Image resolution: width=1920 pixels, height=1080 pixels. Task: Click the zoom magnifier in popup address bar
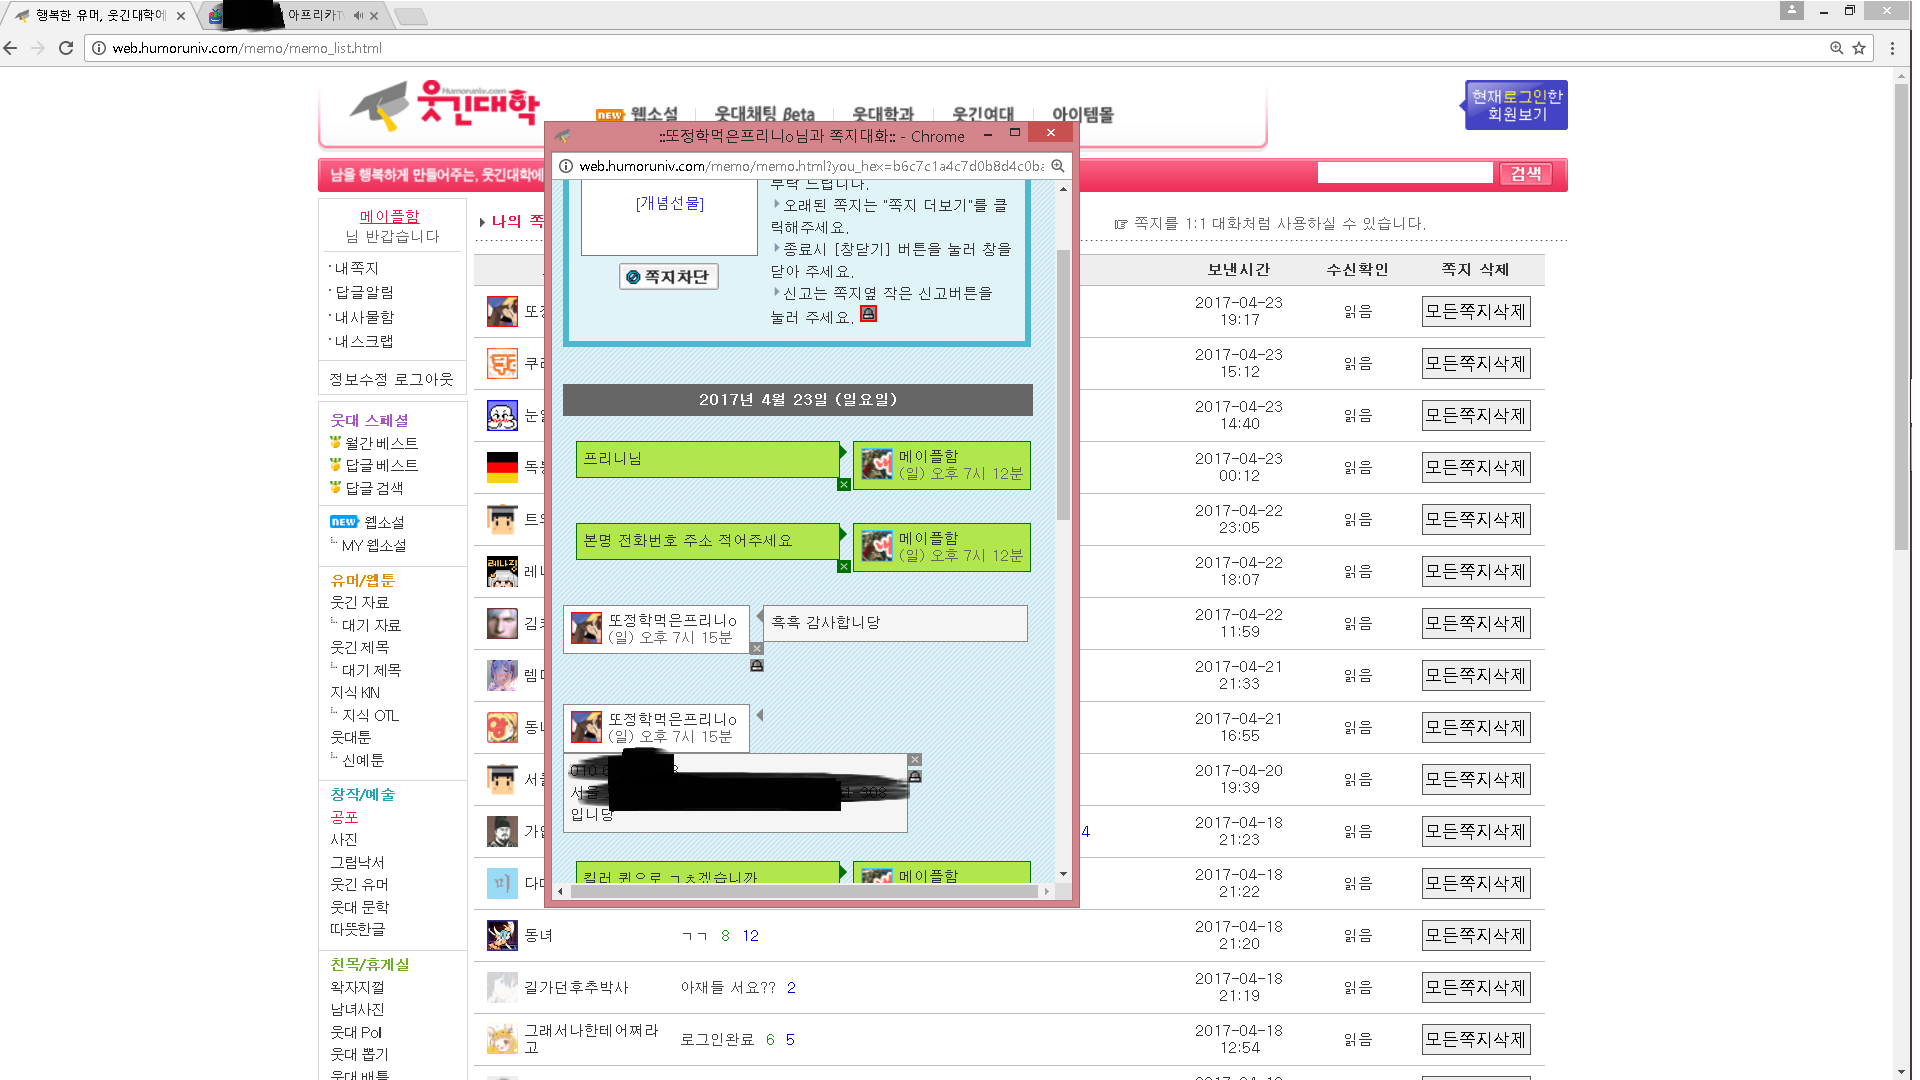point(1057,166)
